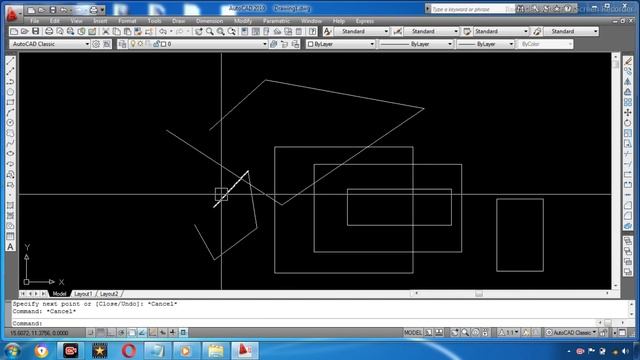The image size is (640, 360).
Task: Expand the layer 0 dropdown list
Action: [x=264, y=44]
